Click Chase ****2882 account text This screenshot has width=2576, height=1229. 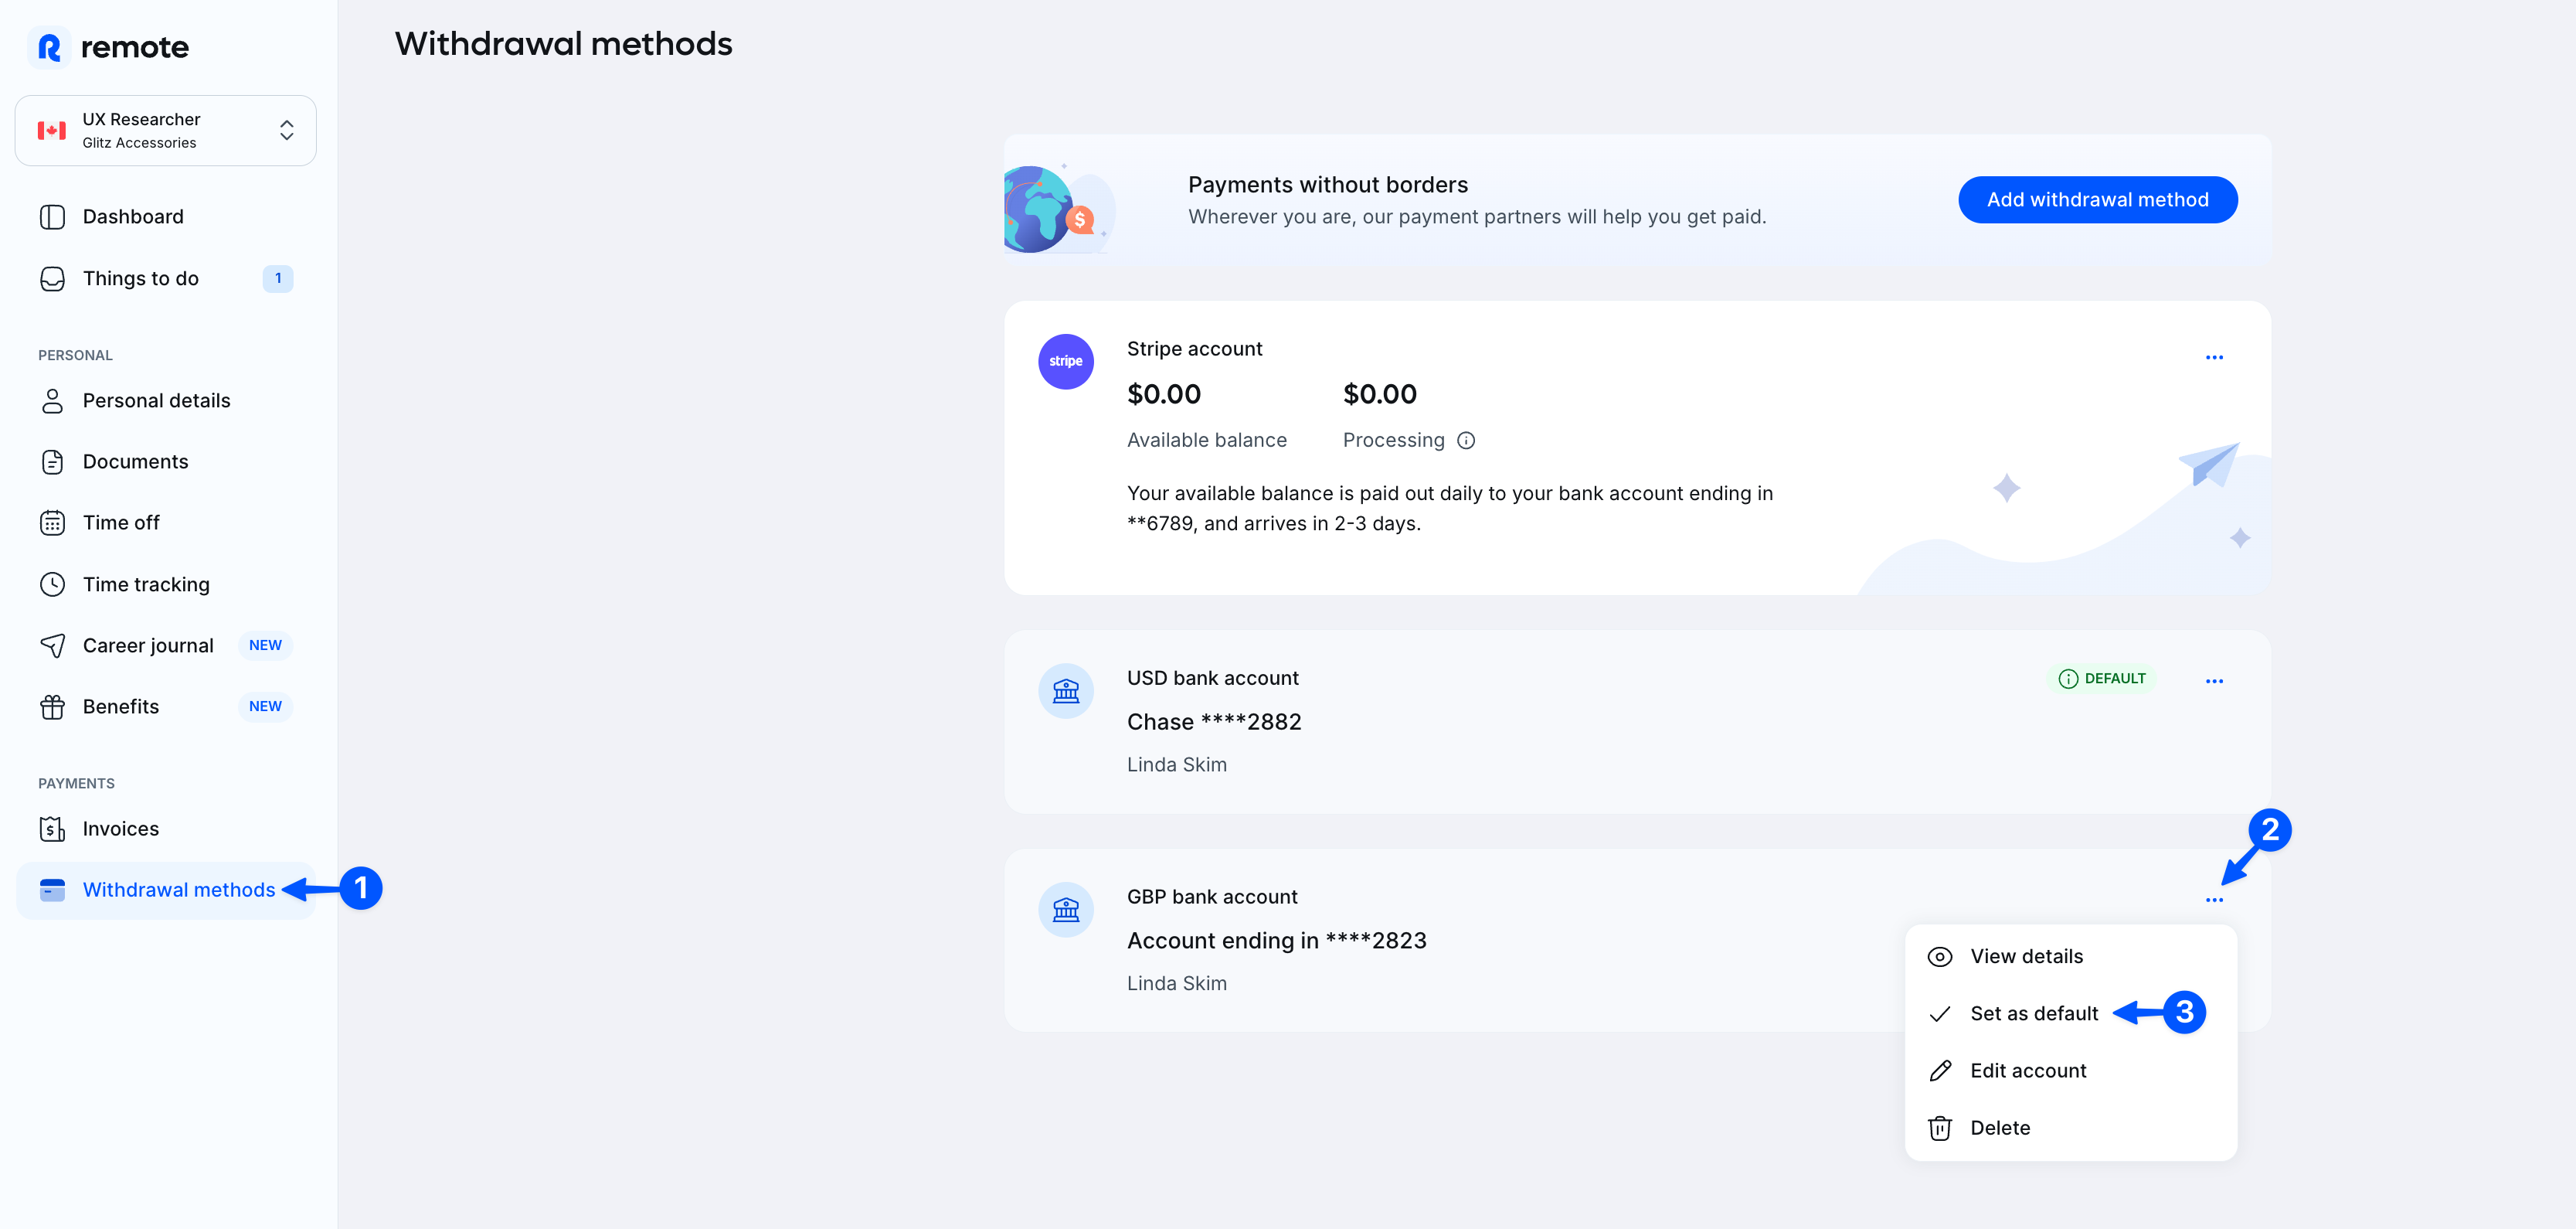click(1214, 722)
